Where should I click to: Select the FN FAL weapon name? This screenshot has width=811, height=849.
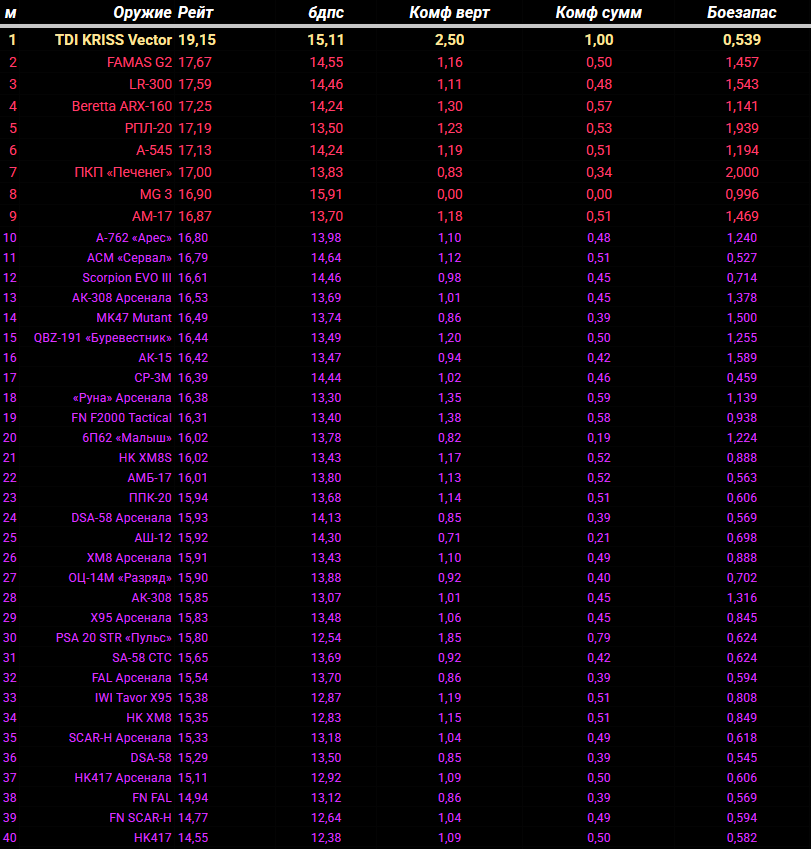click(x=152, y=799)
